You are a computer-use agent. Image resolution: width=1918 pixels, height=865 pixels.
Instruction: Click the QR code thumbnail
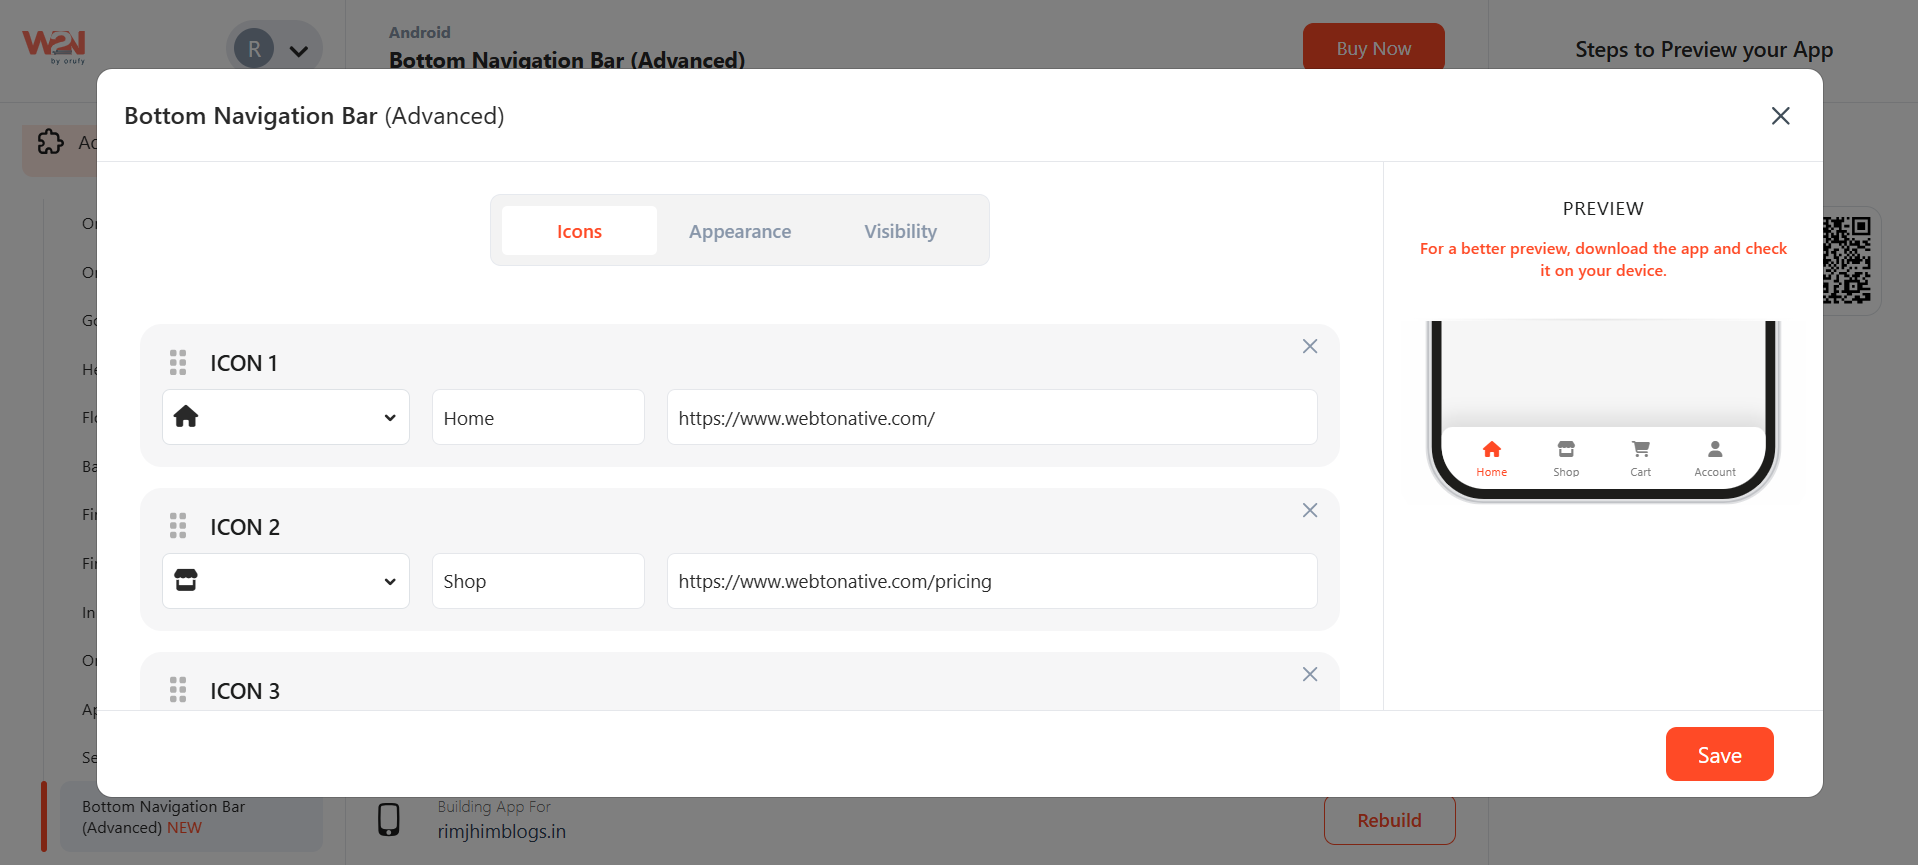1846,260
